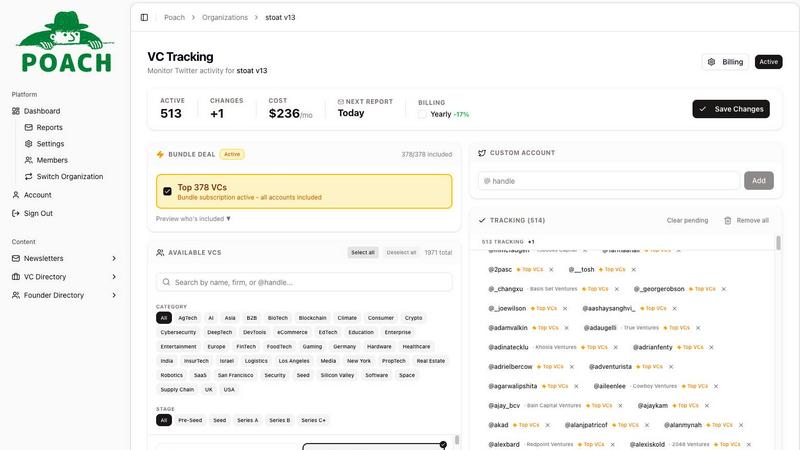Screen dimensions: 800x450
Task: Select New York category filter
Action: tap(359, 361)
